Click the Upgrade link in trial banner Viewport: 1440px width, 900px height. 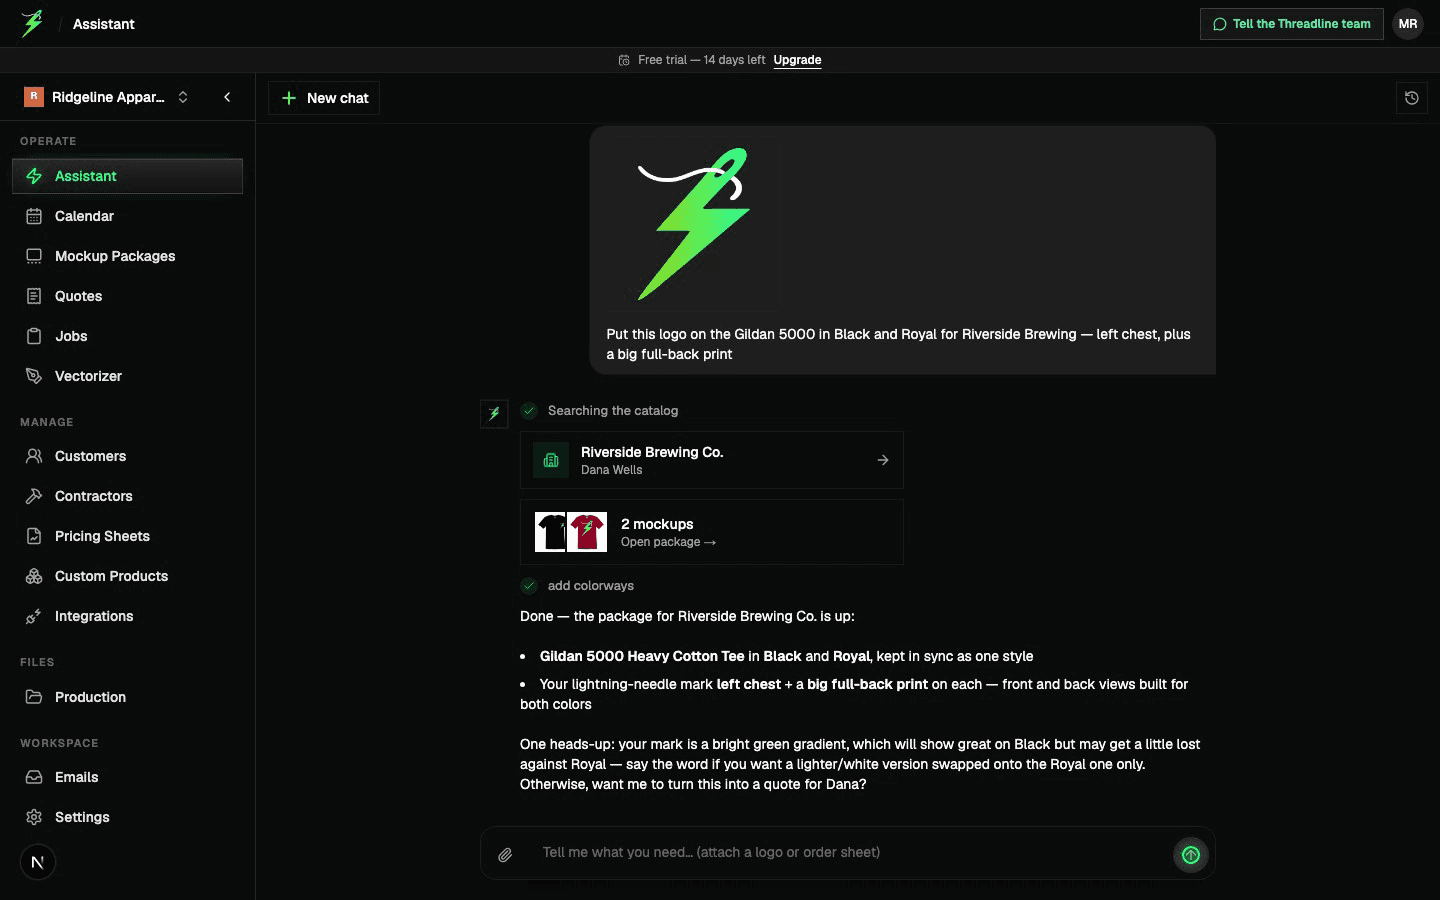(x=797, y=60)
